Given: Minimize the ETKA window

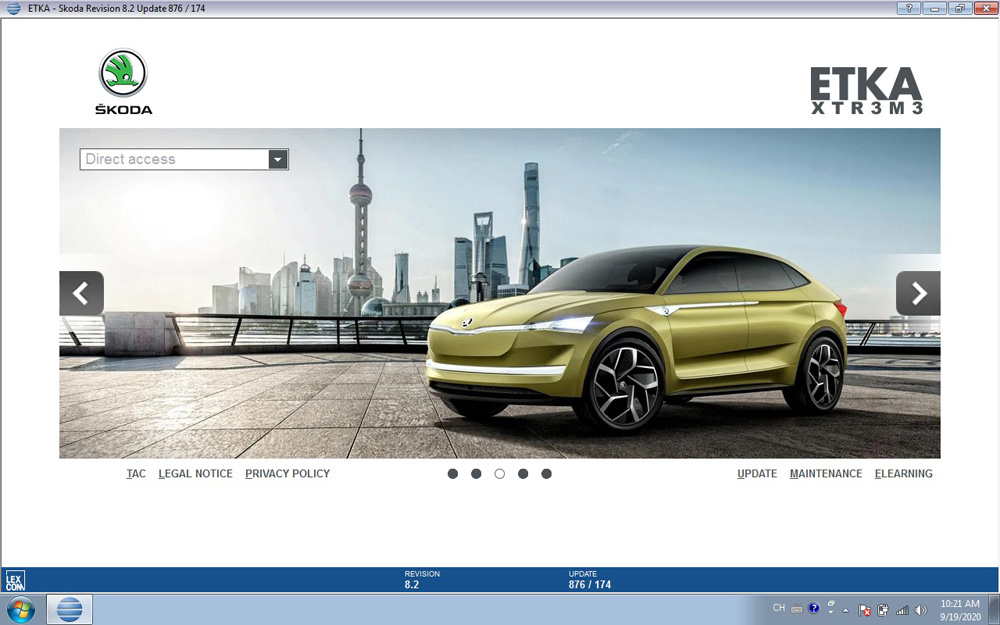Looking at the screenshot, I should (x=934, y=8).
